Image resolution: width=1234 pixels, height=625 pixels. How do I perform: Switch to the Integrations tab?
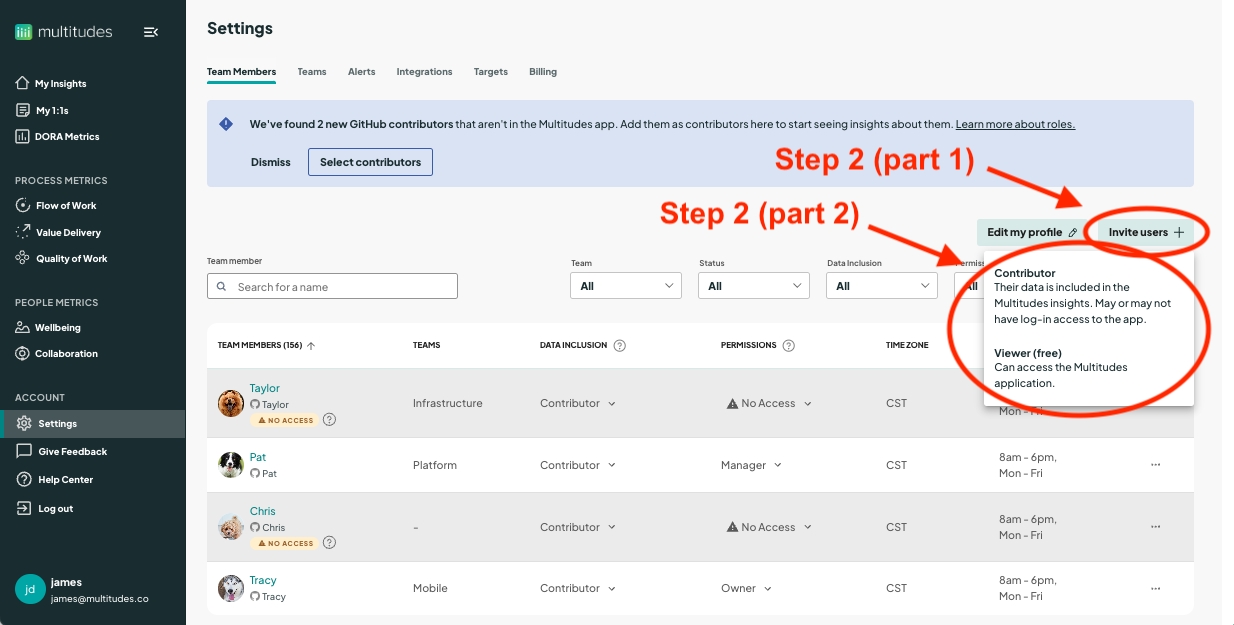click(424, 72)
